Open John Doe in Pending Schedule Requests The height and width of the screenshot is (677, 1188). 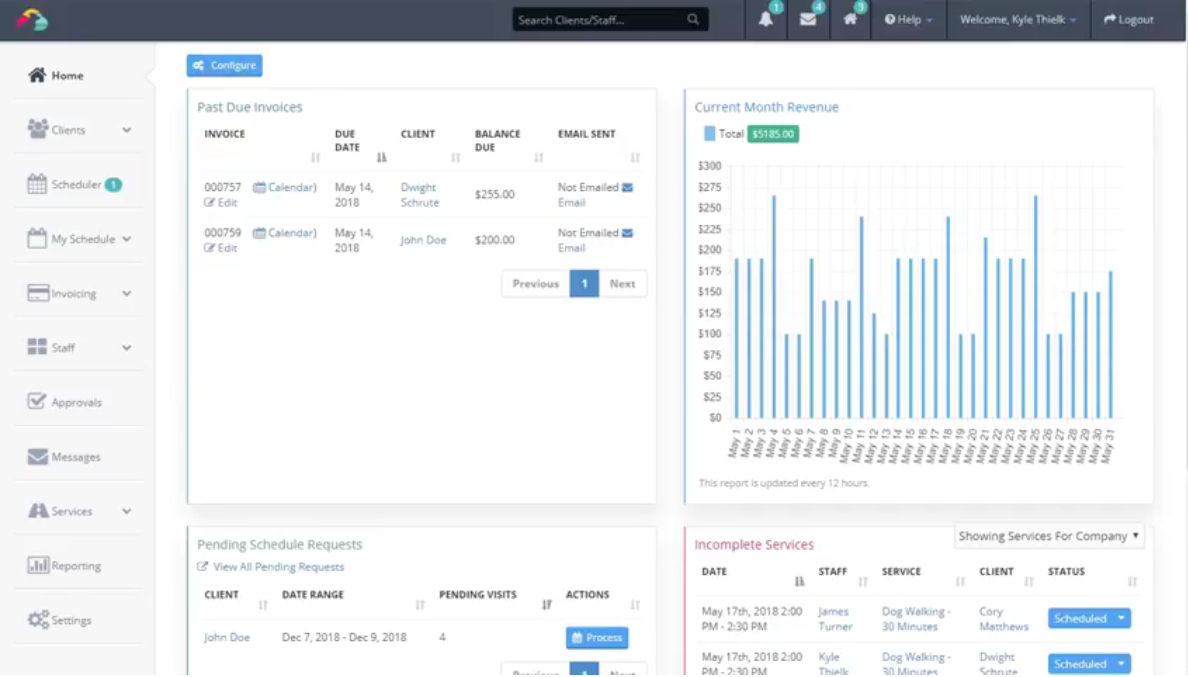227,638
